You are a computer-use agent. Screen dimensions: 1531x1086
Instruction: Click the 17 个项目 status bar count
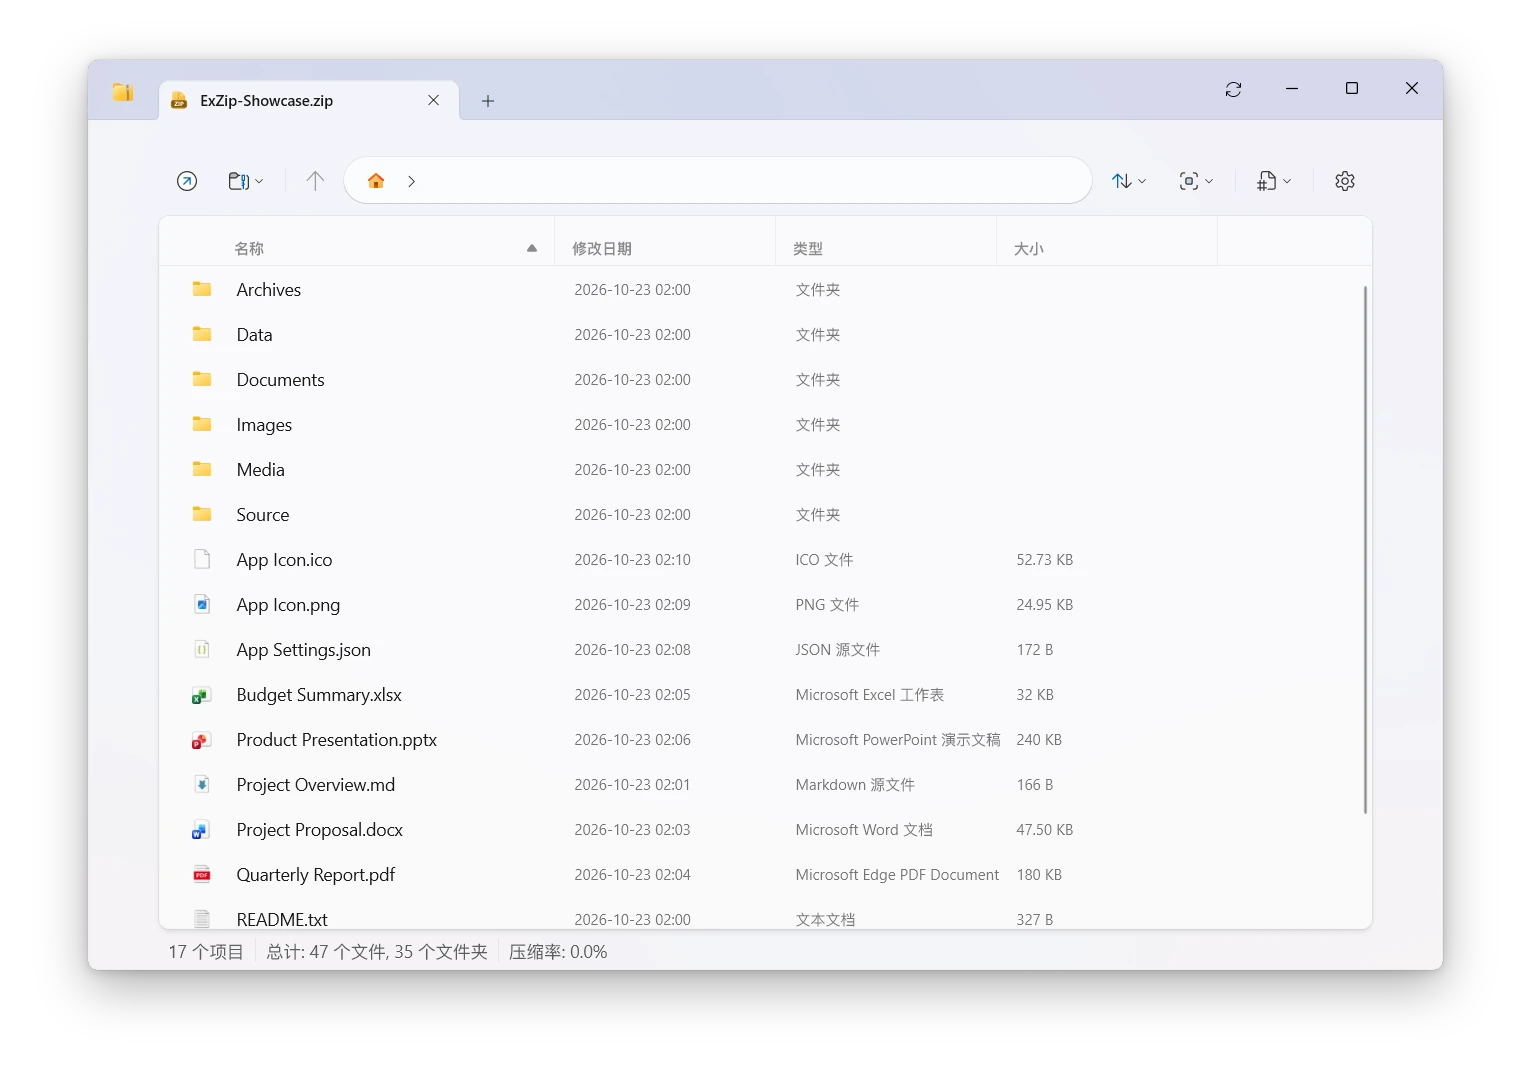(x=206, y=952)
